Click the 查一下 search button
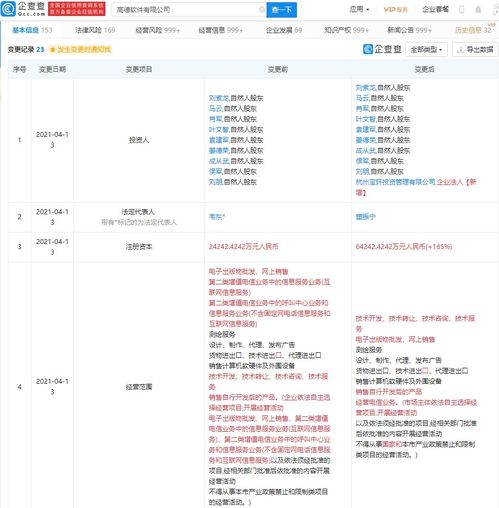The image size is (499, 508). click(x=281, y=10)
